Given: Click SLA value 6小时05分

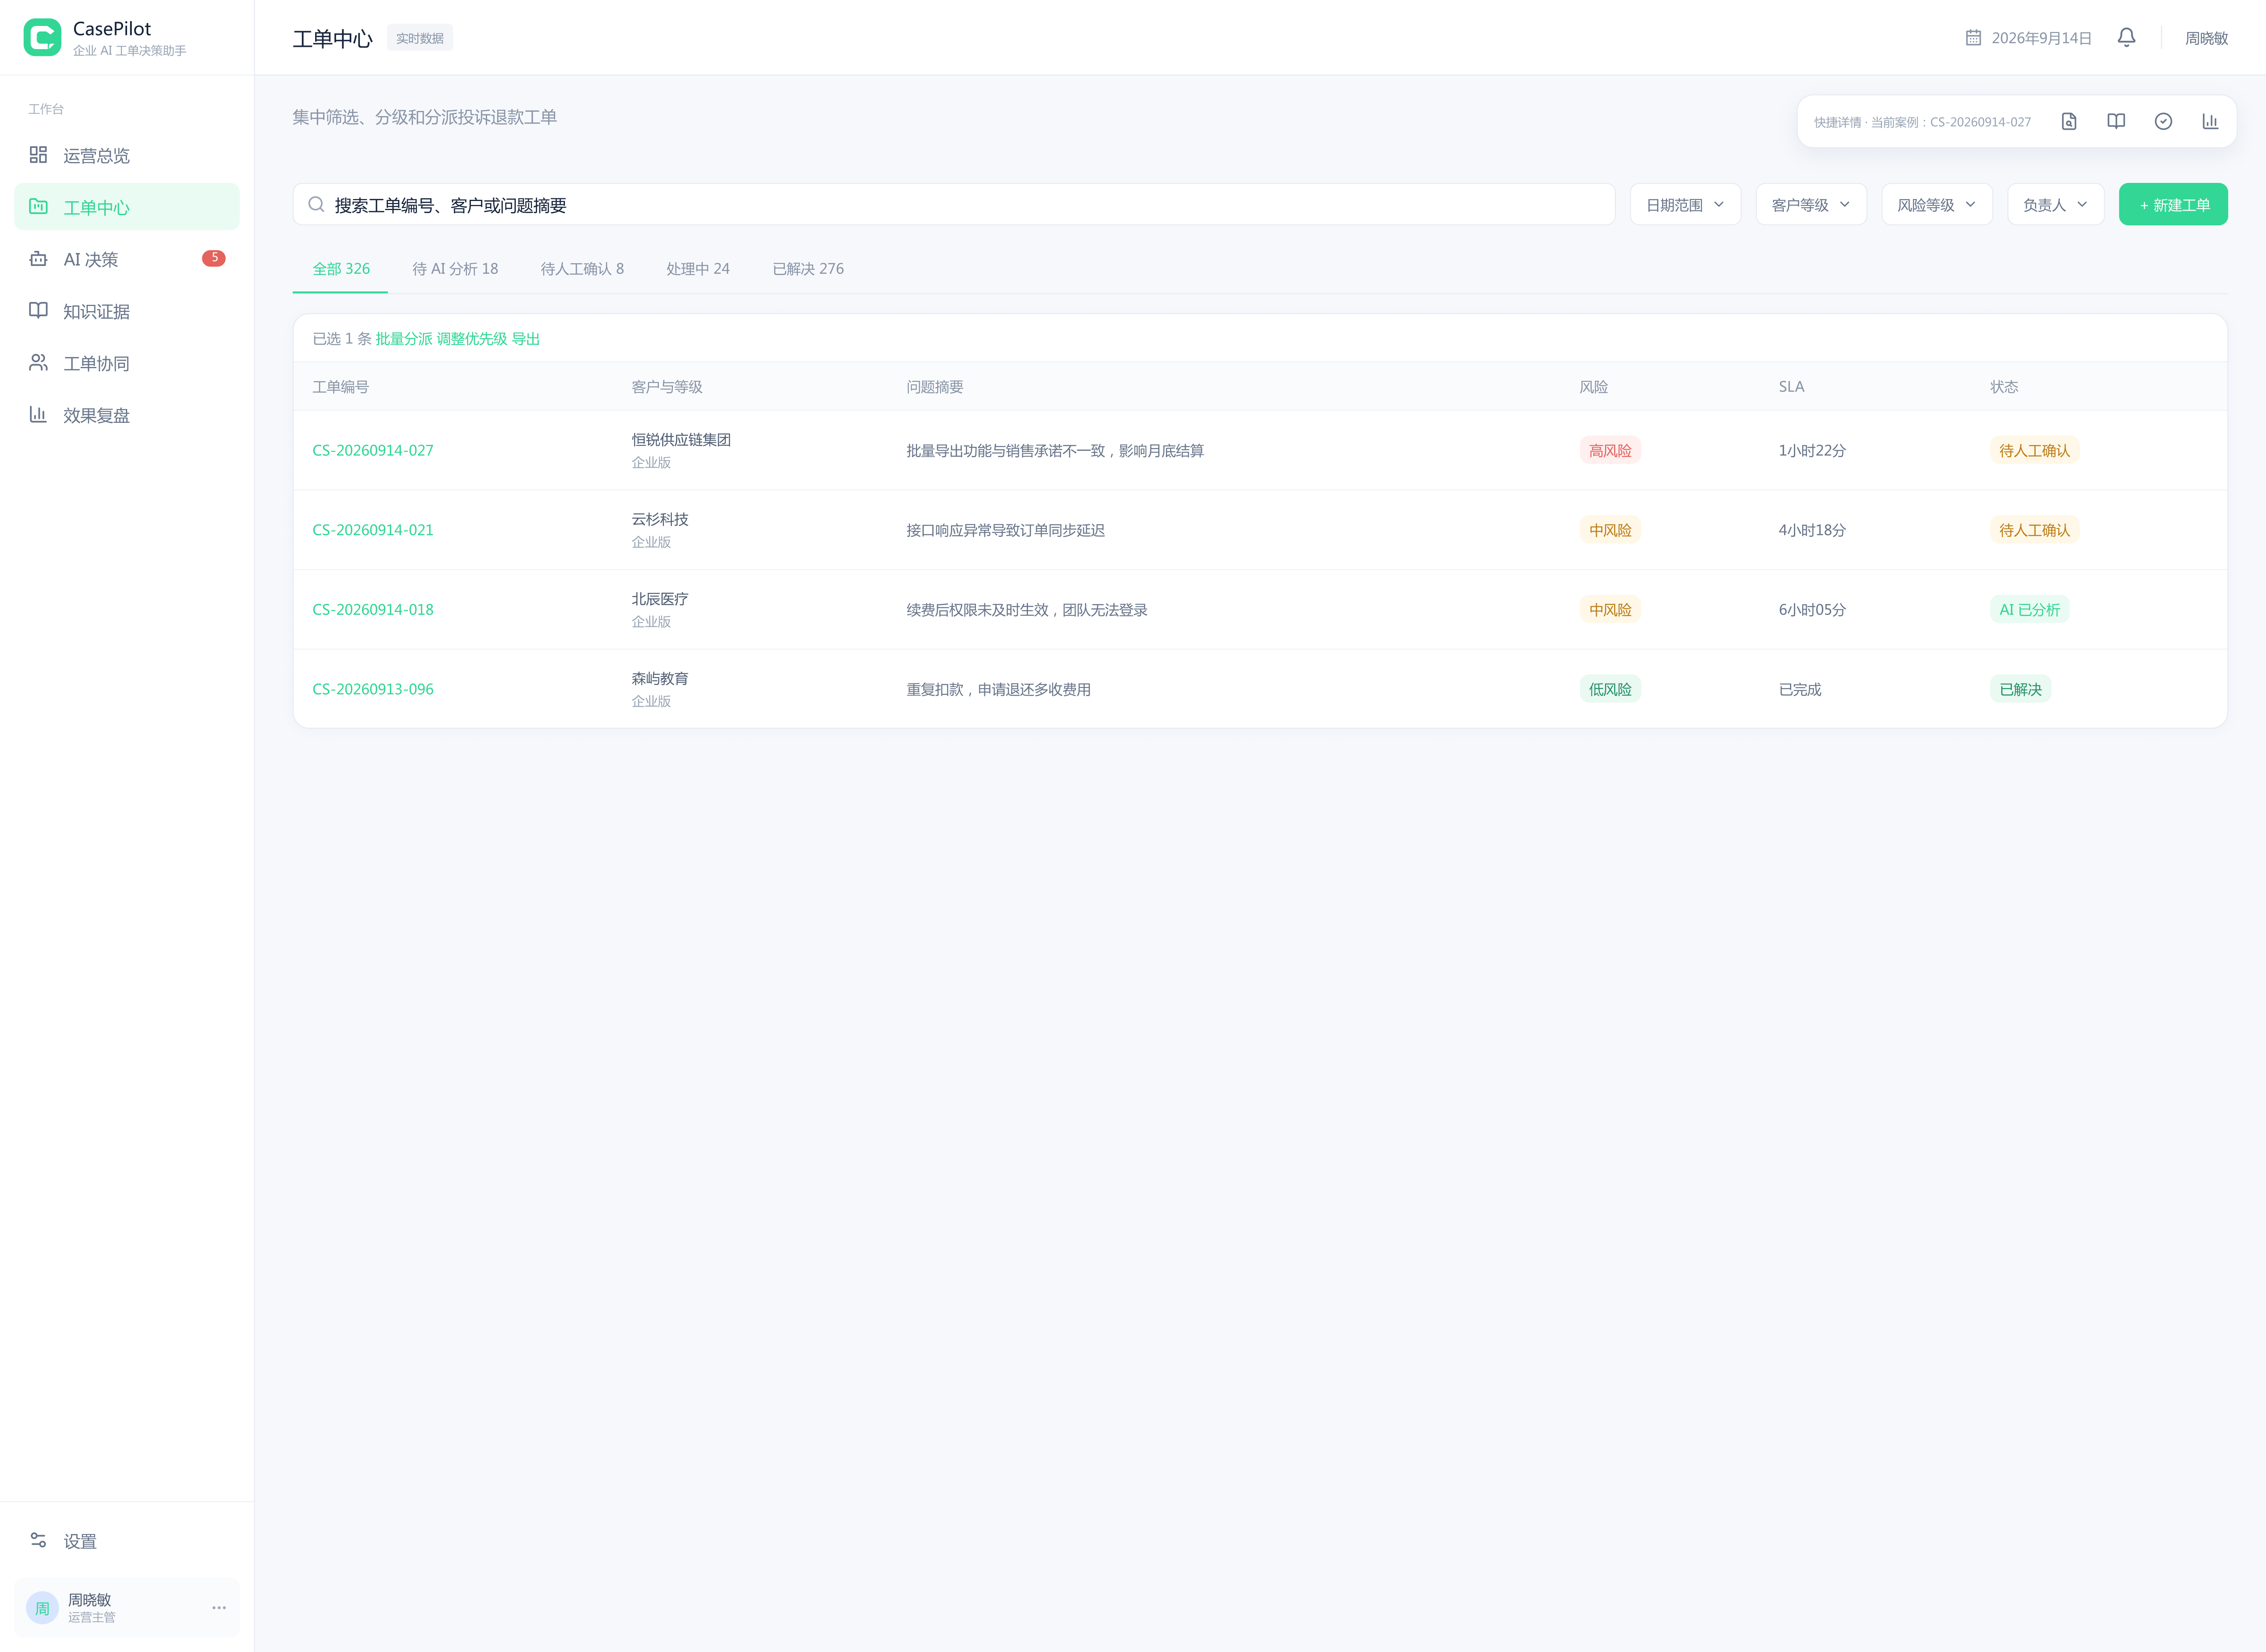Looking at the screenshot, I should tap(1812, 610).
